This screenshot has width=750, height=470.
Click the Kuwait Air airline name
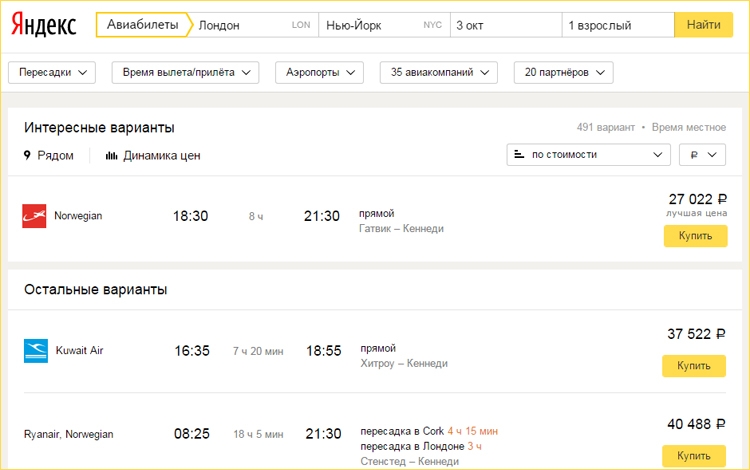[79, 350]
